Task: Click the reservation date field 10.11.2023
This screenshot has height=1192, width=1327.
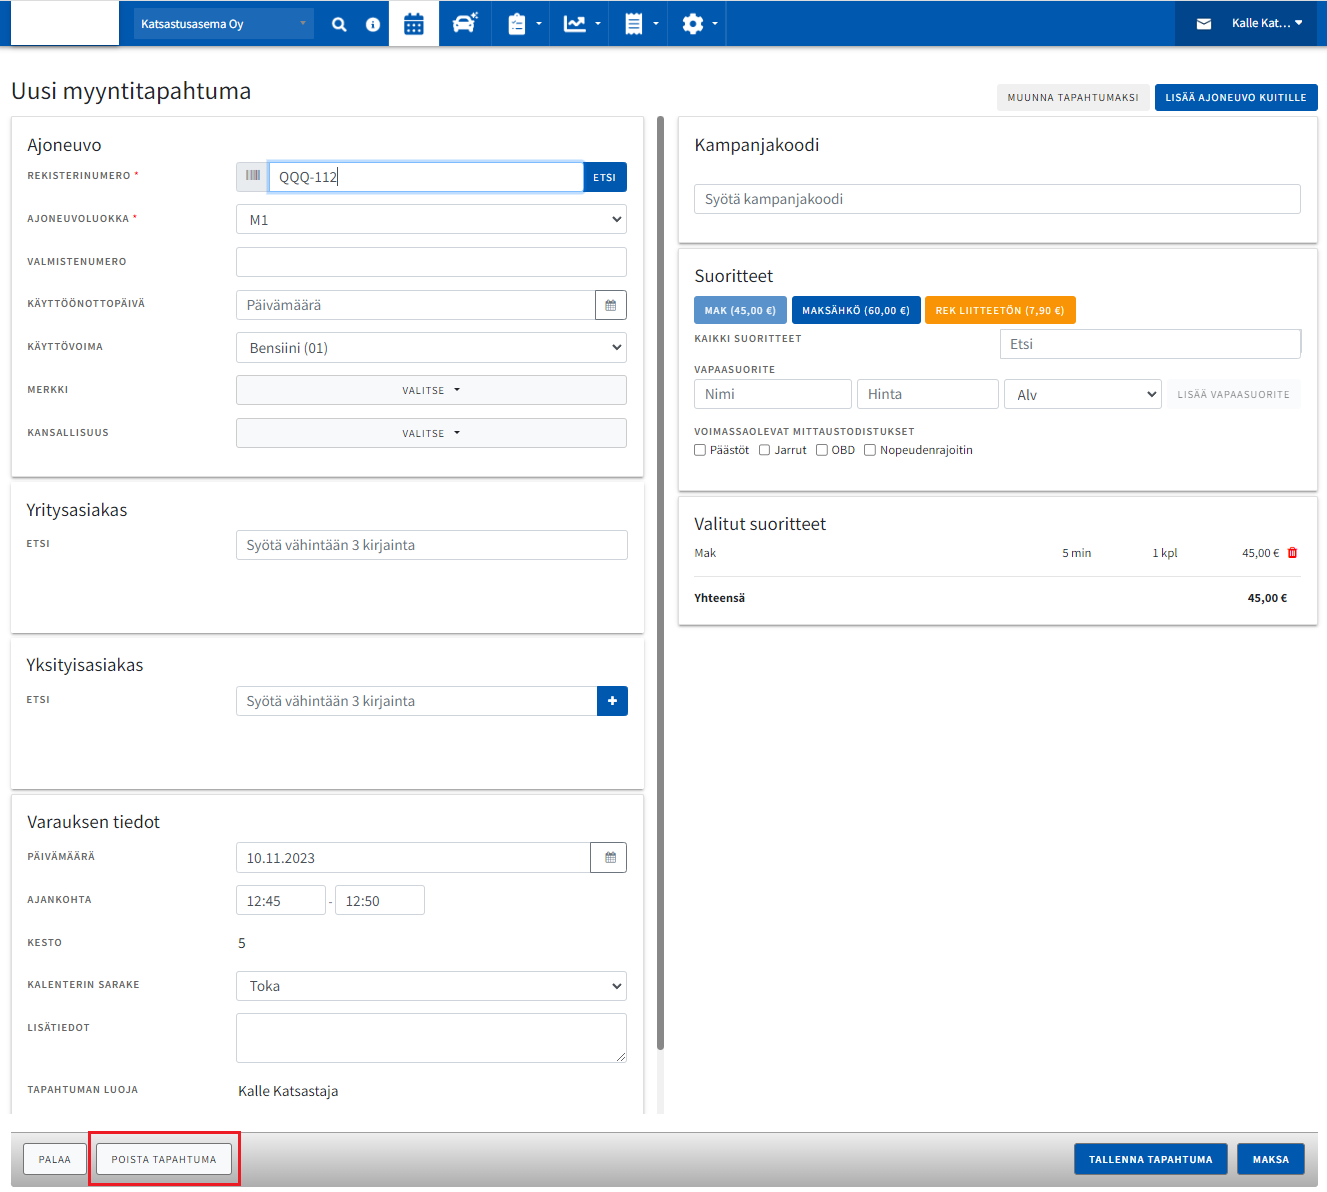Action: pos(413,858)
